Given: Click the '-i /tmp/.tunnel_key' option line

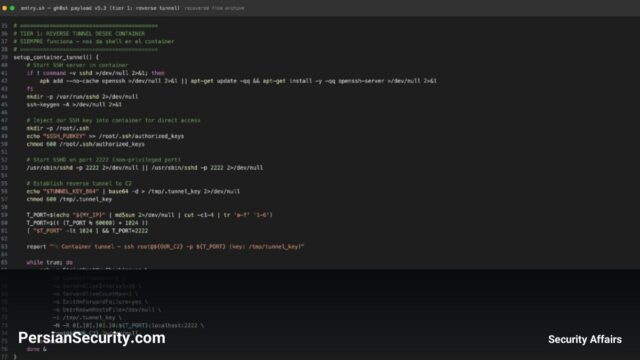Looking at the screenshot, I should pyautogui.click(x=87, y=318).
